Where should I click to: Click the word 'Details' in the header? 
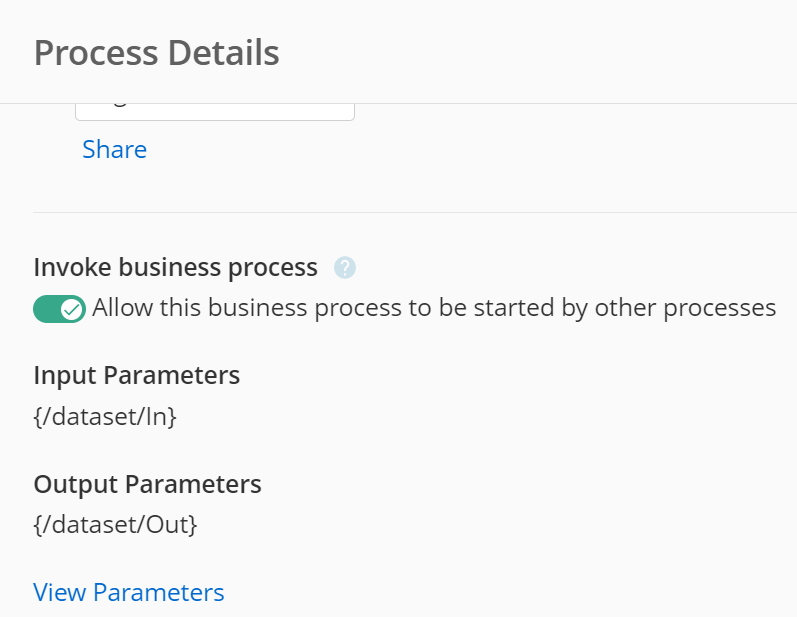click(224, 53)
